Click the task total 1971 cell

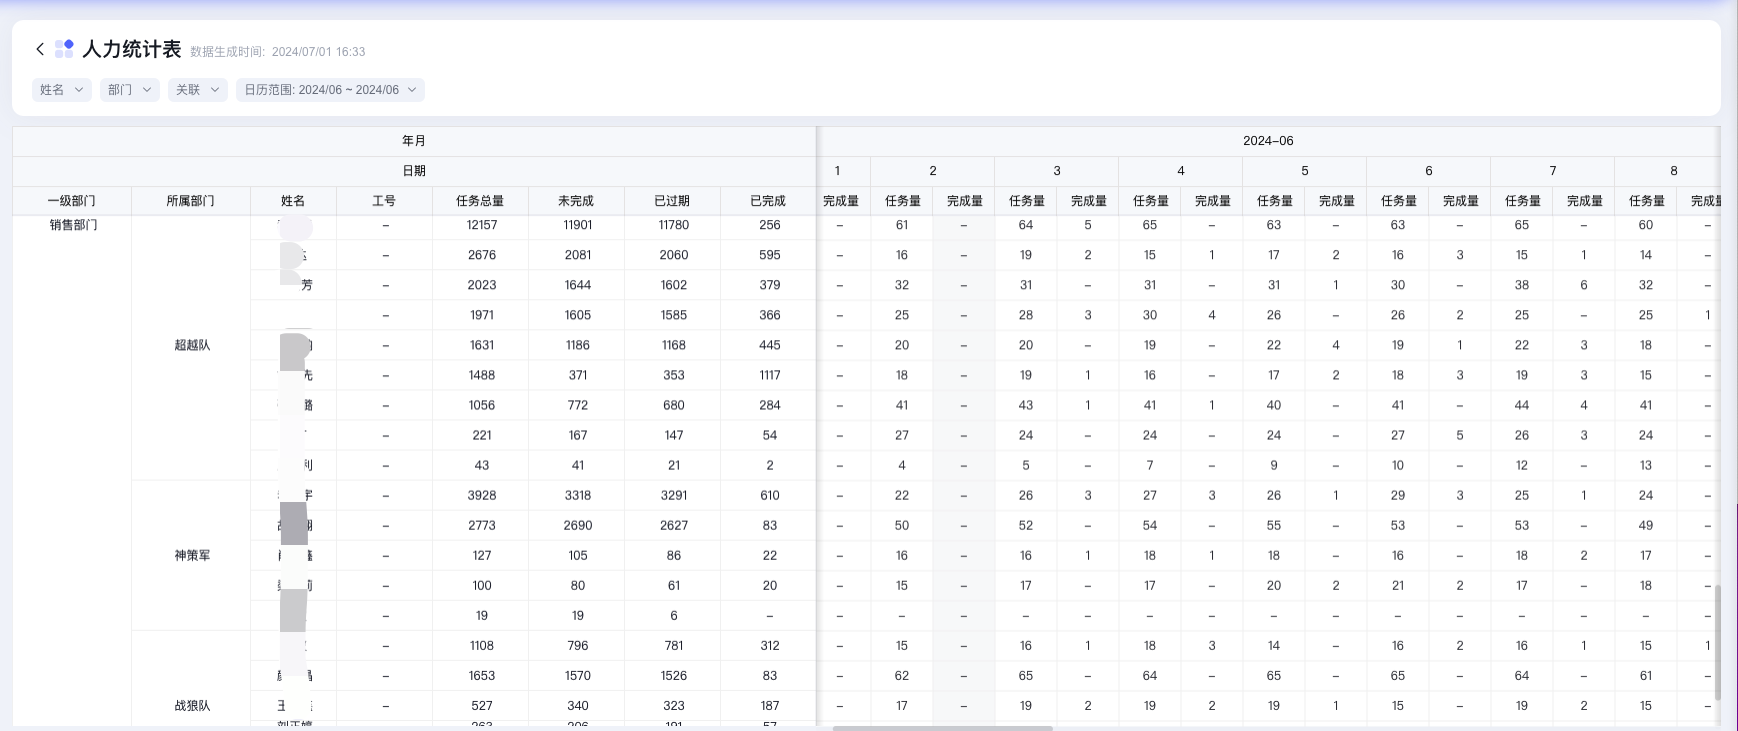coord(482,315)
